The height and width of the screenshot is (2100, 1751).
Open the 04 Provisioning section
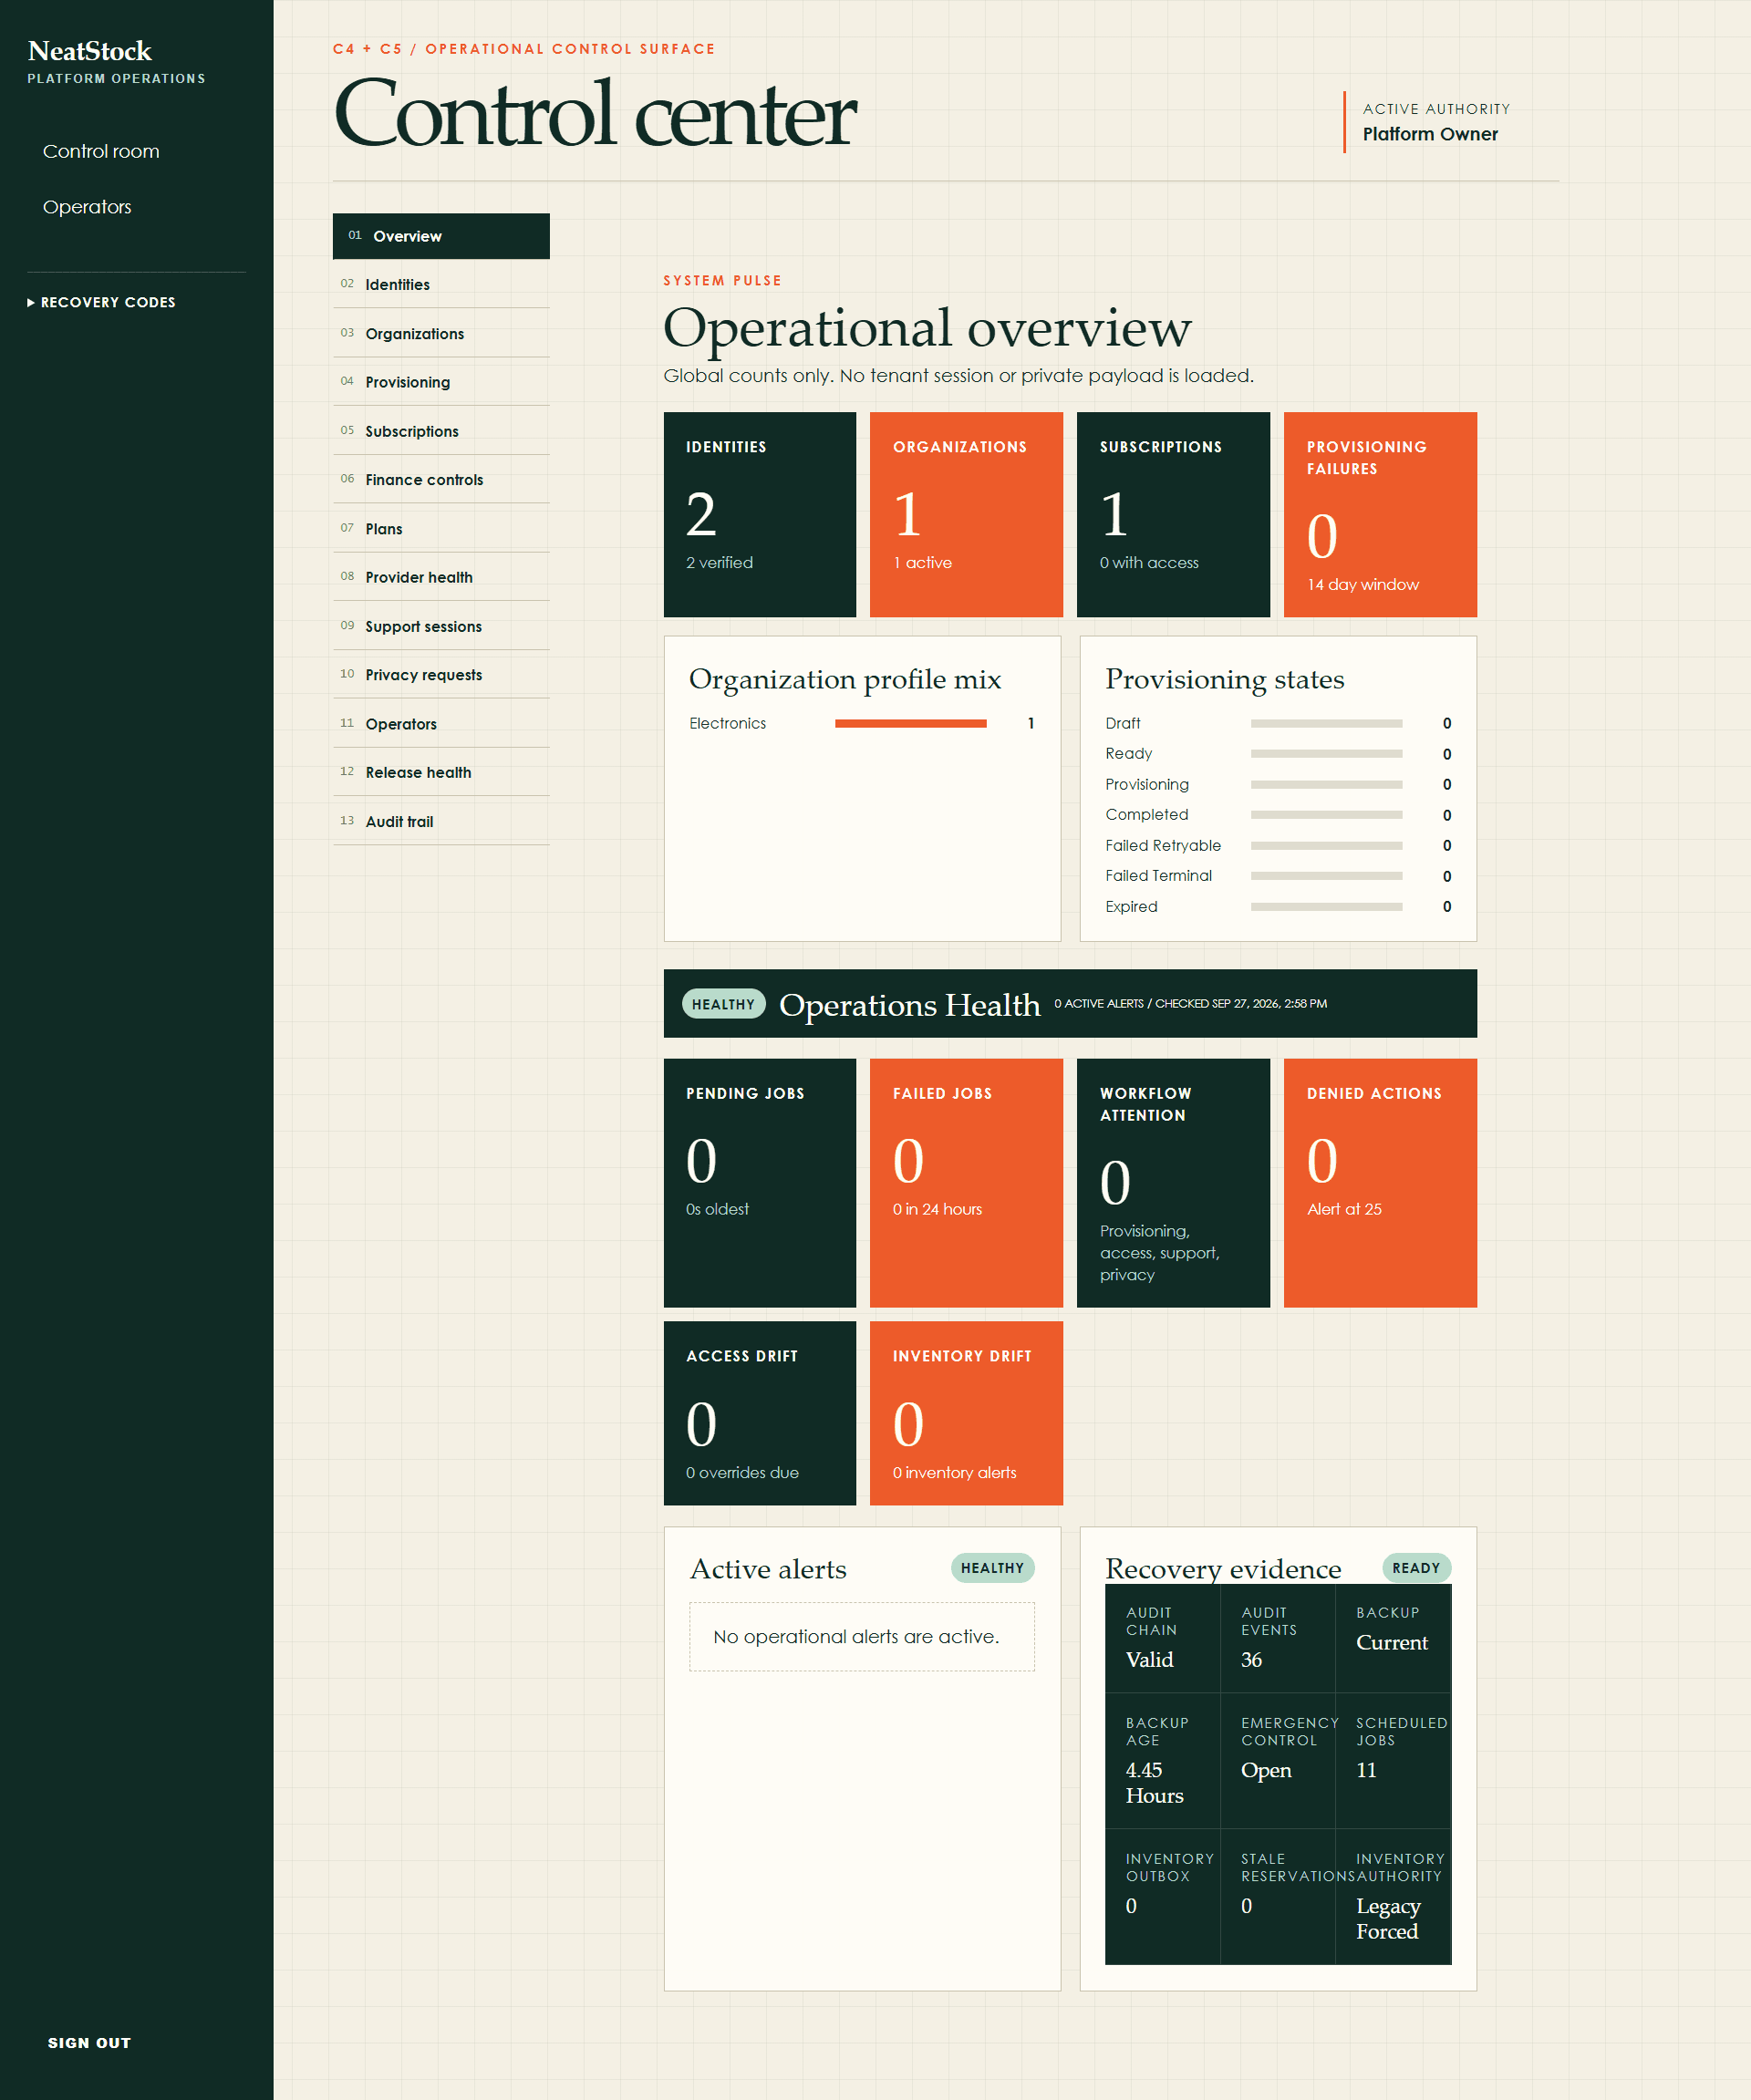(441, 382)
